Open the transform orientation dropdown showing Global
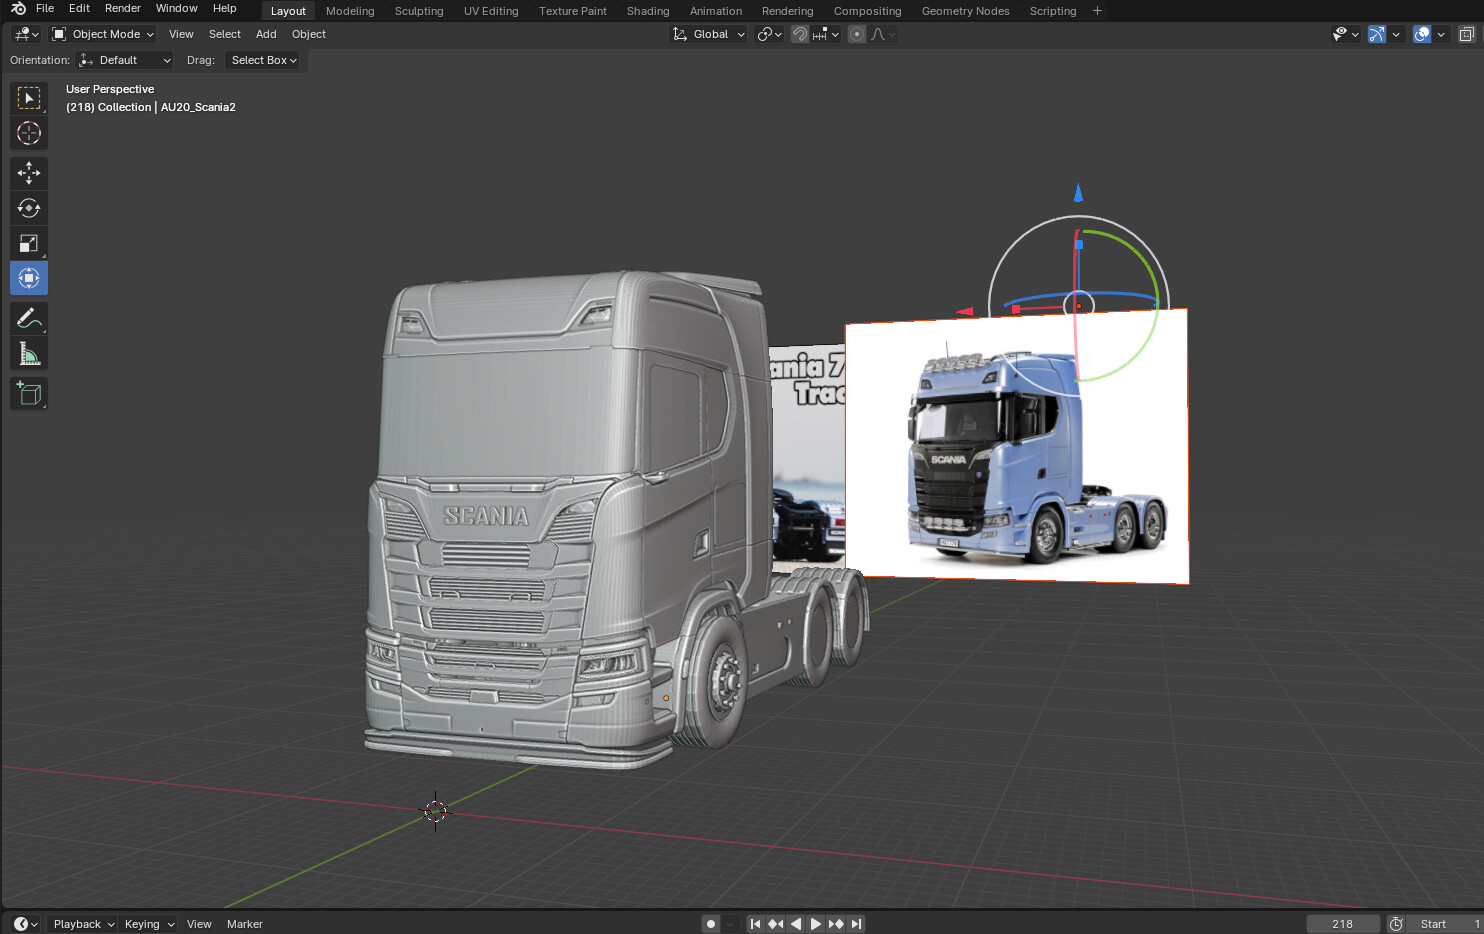The width and height of the screenshot is (1484, 934). pyautogui.click(x=708, y=33)
